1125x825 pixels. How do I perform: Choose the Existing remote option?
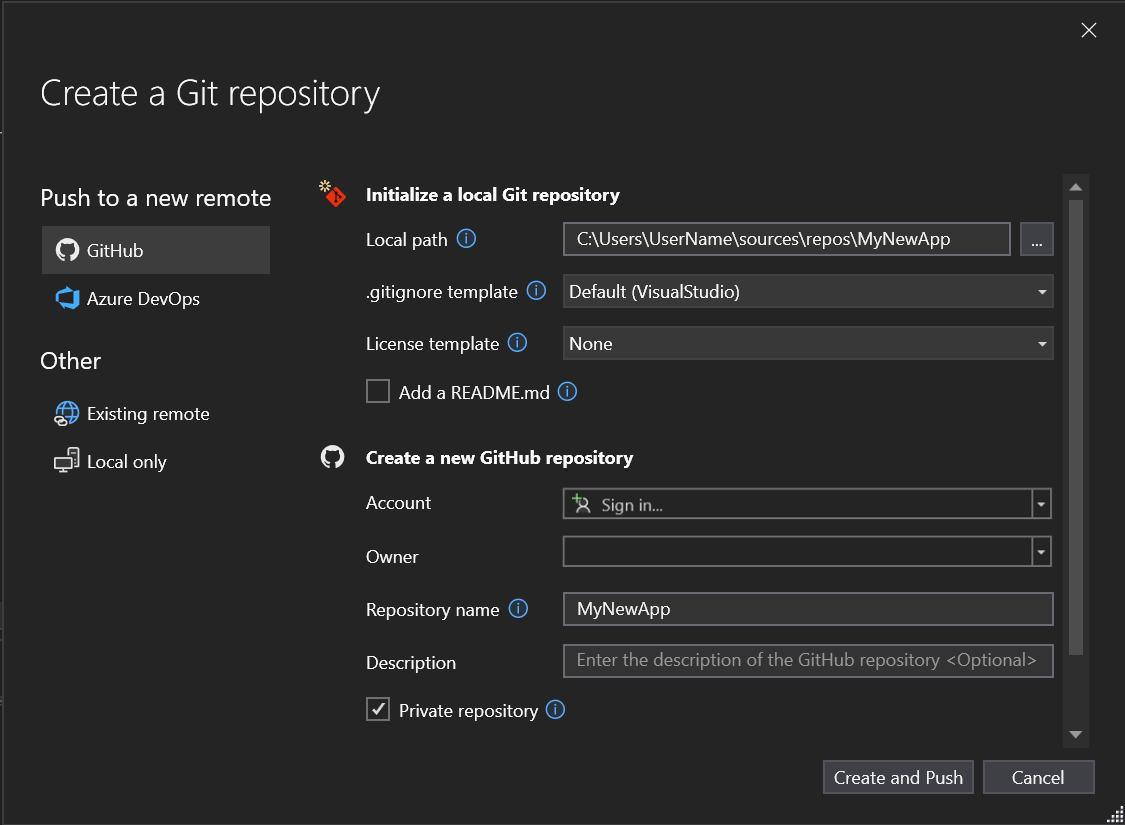147,413
